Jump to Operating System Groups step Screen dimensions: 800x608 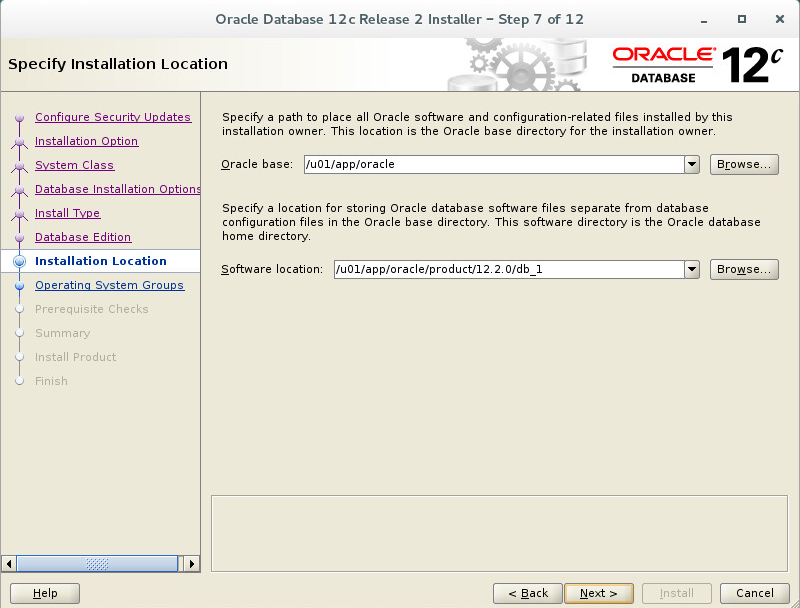click(x=109, y=285)
